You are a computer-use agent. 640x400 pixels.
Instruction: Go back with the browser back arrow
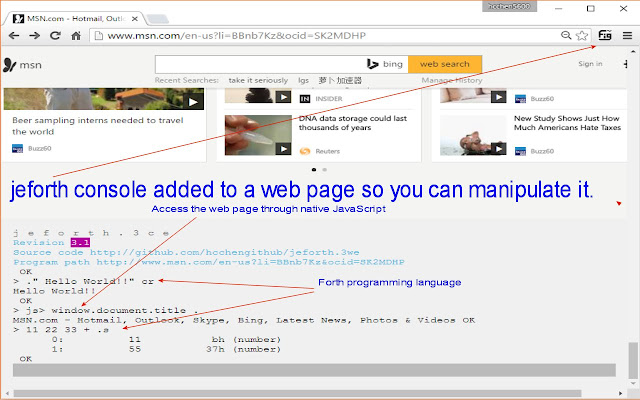[x=14, y=36]
